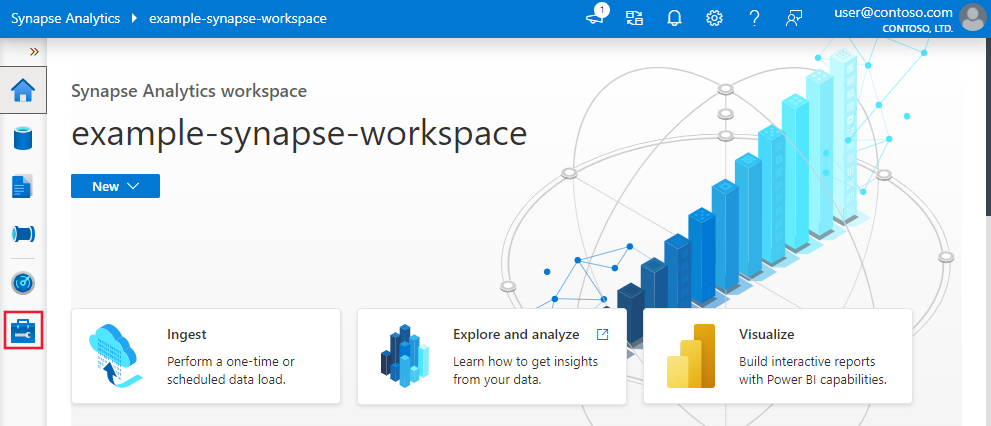Click example-synapse-workspace breadcrumb
Screen dimensions: 991x426
click(238, 18)
